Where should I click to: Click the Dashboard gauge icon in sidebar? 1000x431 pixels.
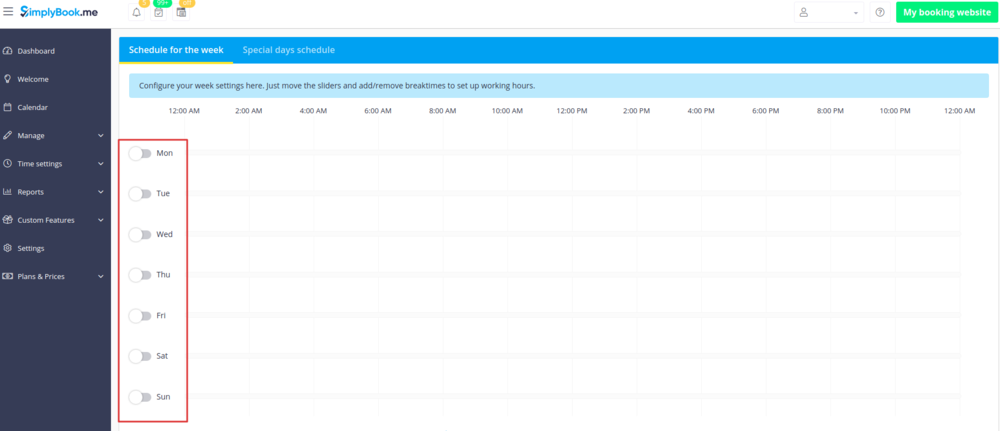pyautogui.click(x=8, y=51)
